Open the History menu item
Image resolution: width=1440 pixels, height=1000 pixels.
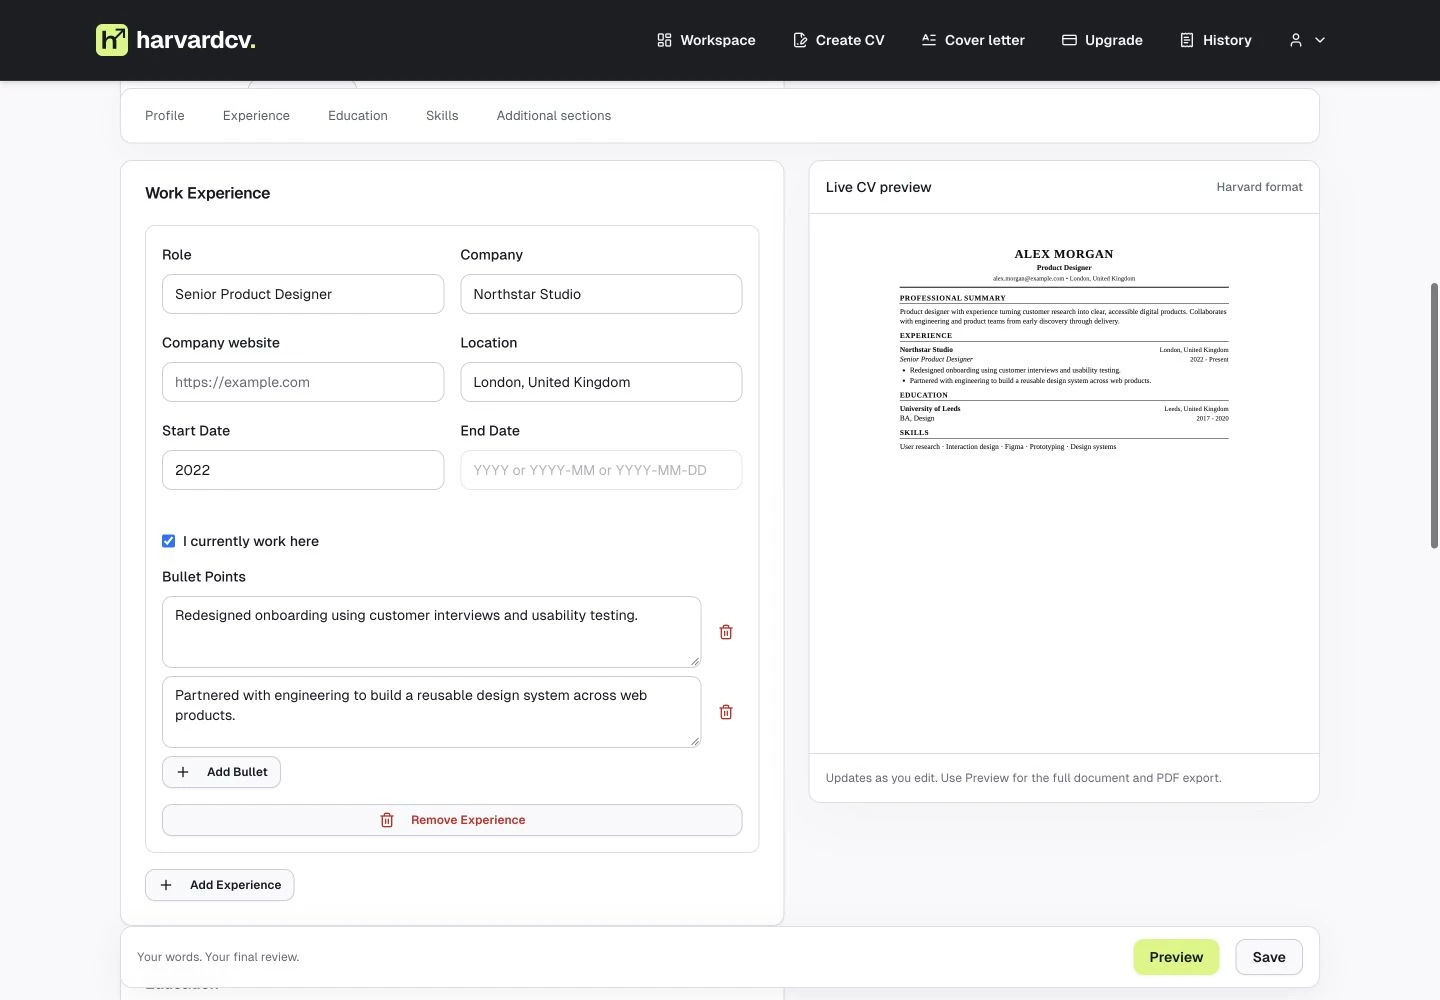tap(1216, 40)
